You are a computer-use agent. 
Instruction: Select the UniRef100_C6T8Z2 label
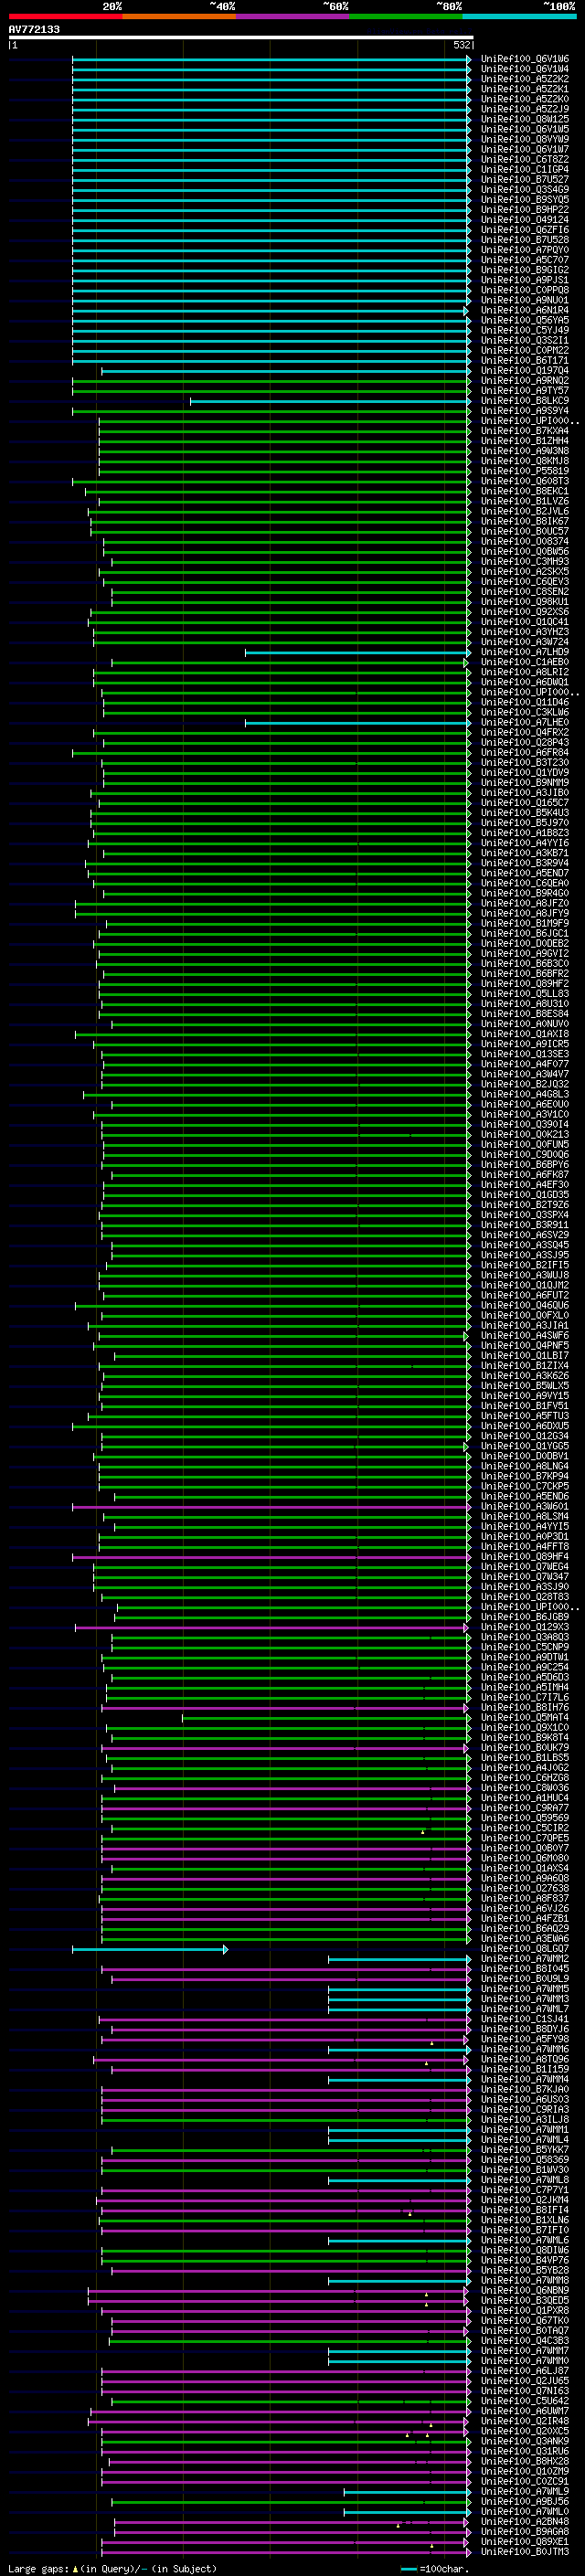524,159
